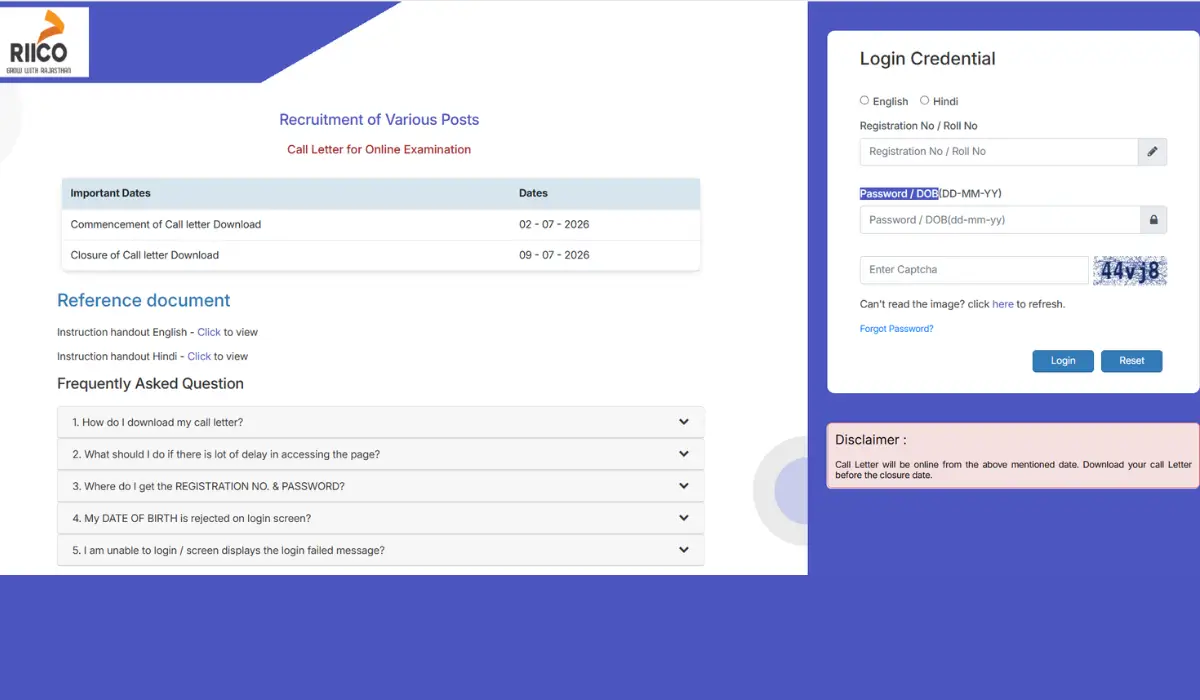Click the captcha image 44vj8
Image resolution: width=1200 pixels, height=700 pixels.
pos(1130,271)
